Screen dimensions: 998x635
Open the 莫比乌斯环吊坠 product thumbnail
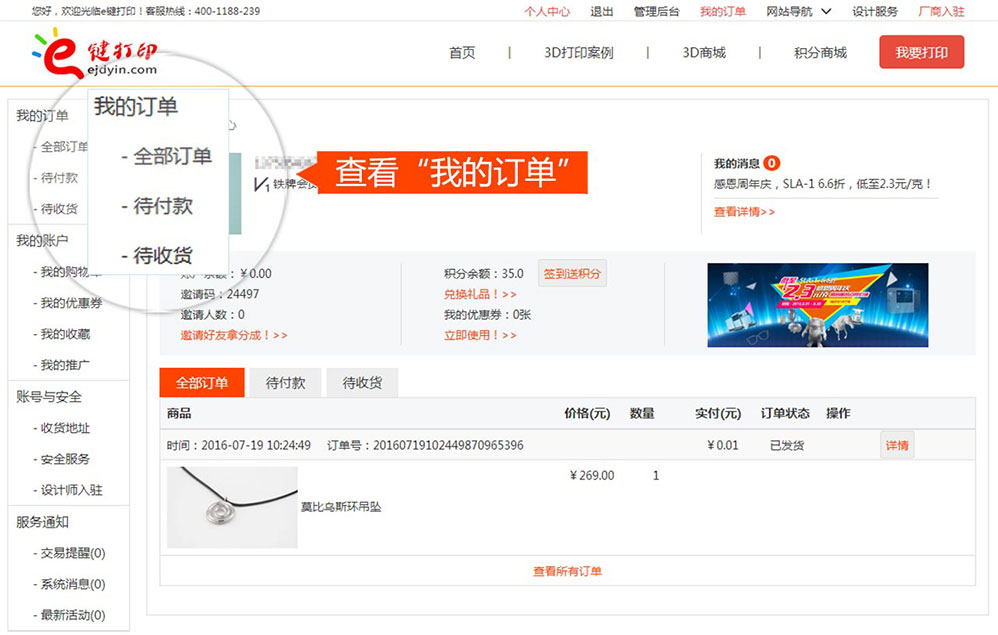pos(232,507)
